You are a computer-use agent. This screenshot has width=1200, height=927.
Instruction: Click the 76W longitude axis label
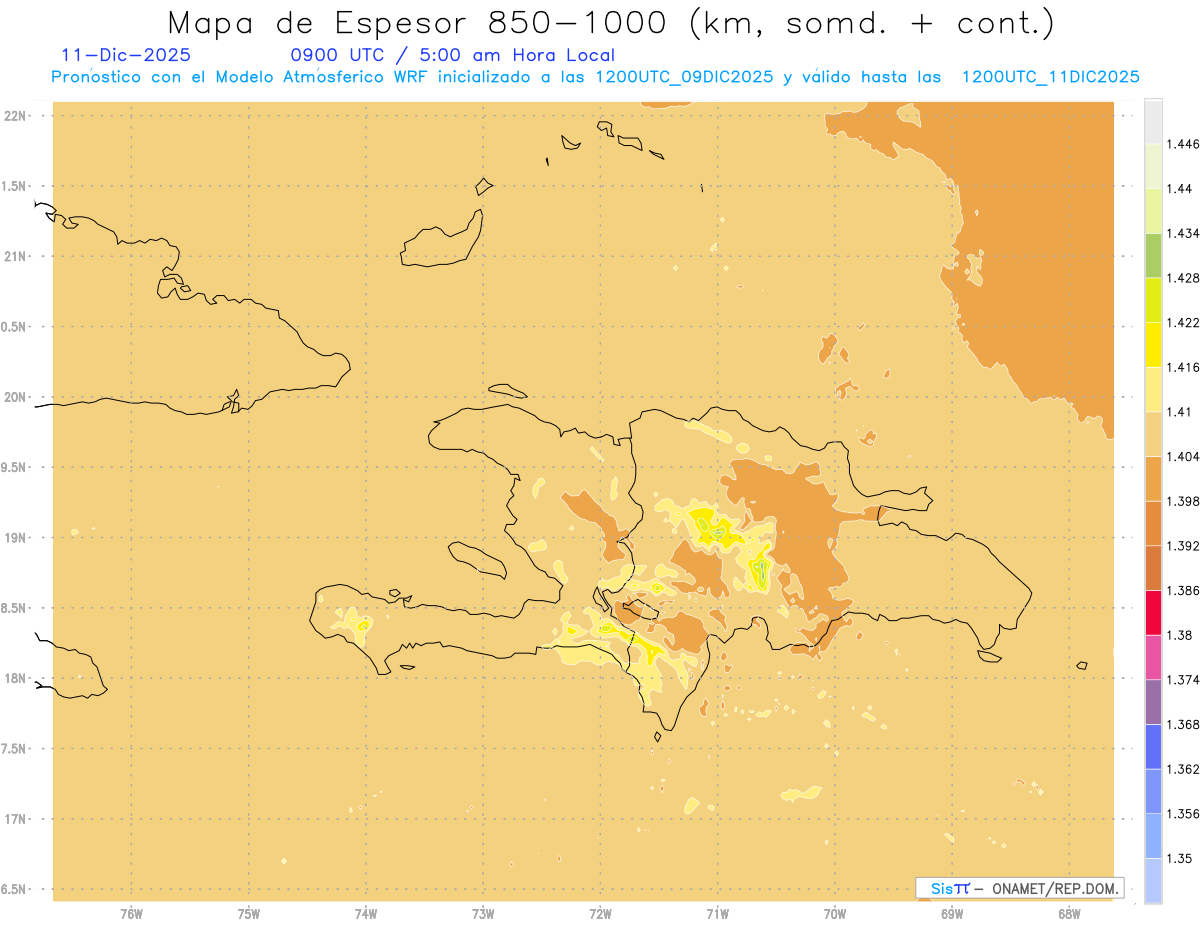point(131,914)
